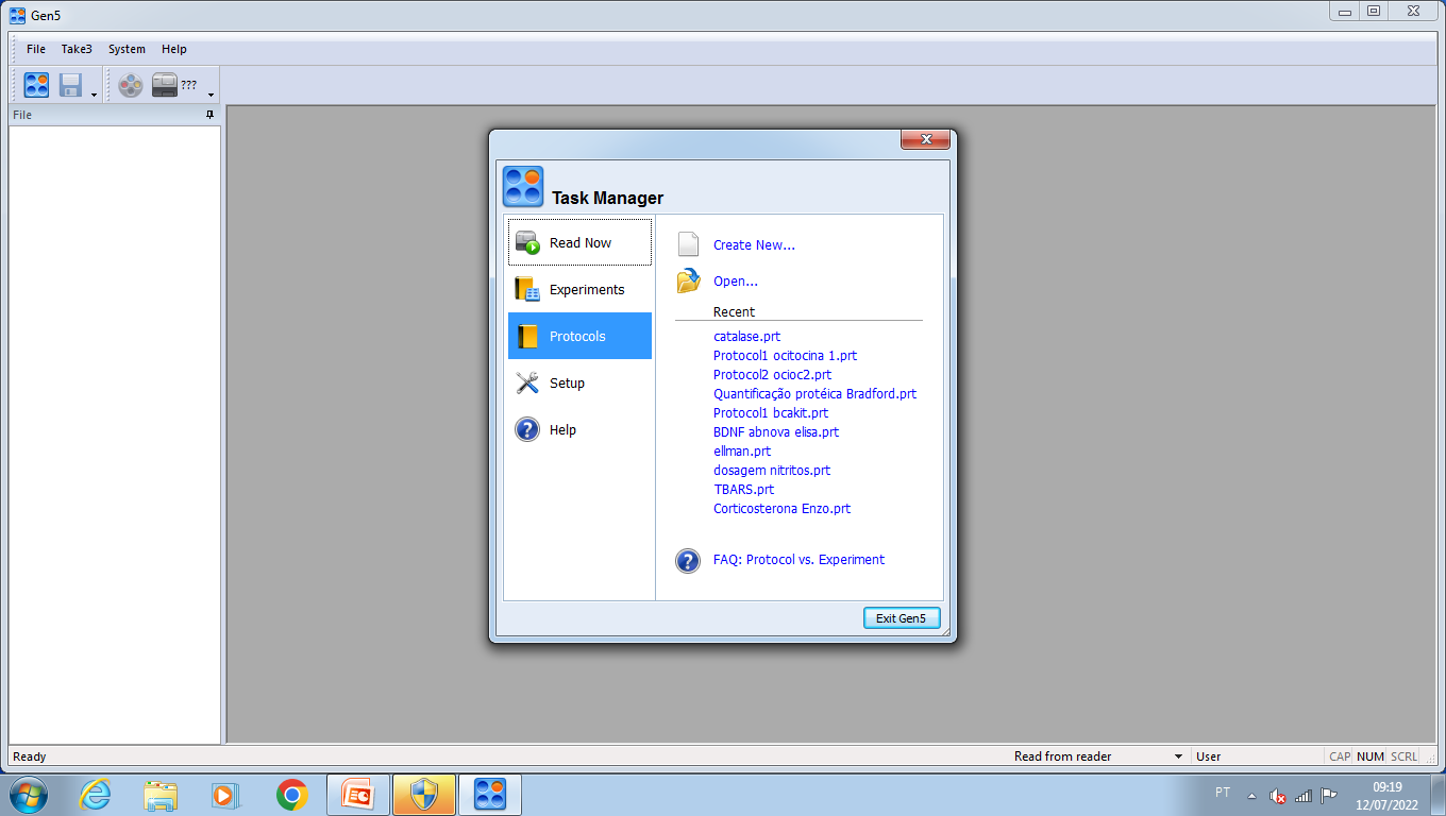Click the security shield icon in taskbar
This screenshot has width=1446, height=816.
tap(424, 795)
